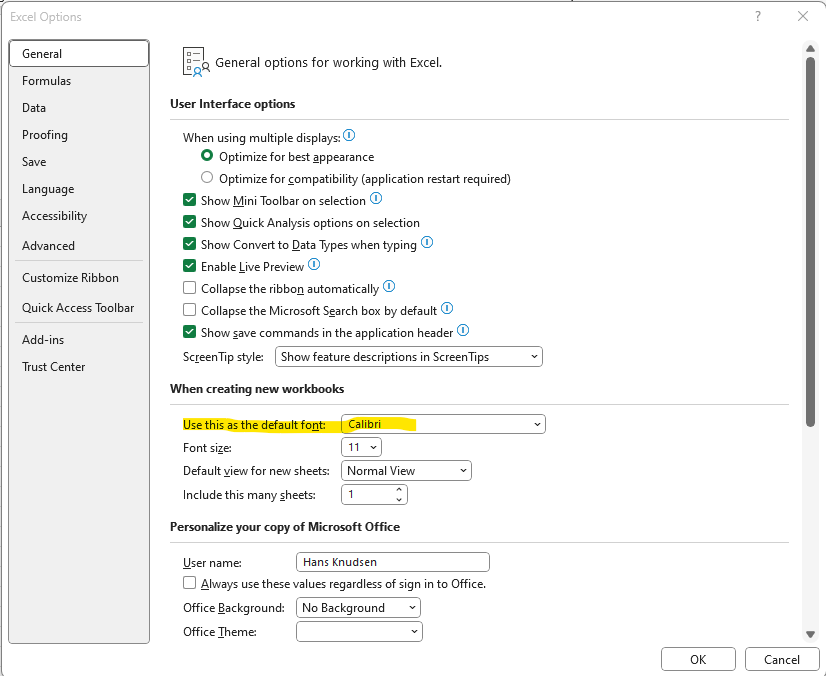Increase the number of sheets with up arrow
Screen dimensions: 826x676
399,489
